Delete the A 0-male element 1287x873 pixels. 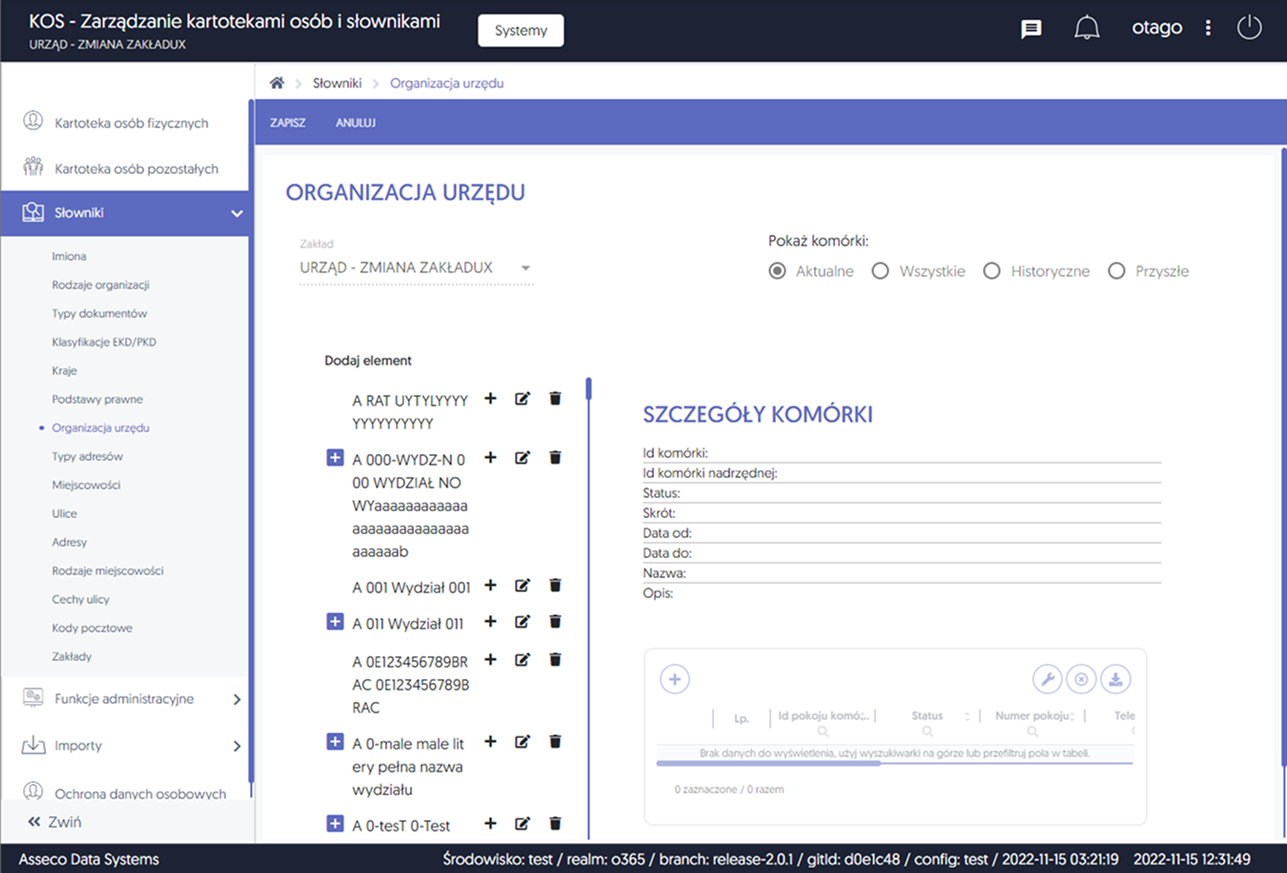click(556, 741)
